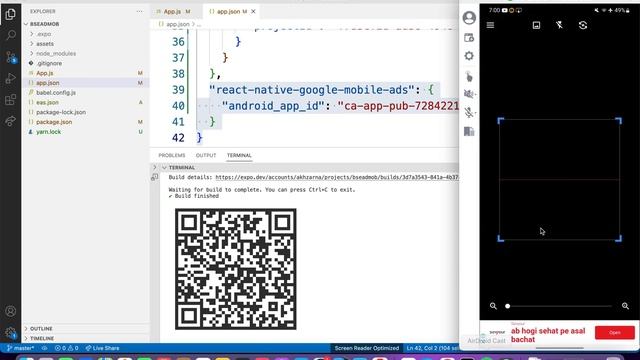The width and height of the screenshot is (640, 360).
Task: Click app.json breadcrumb path
Action: point(178,24)
